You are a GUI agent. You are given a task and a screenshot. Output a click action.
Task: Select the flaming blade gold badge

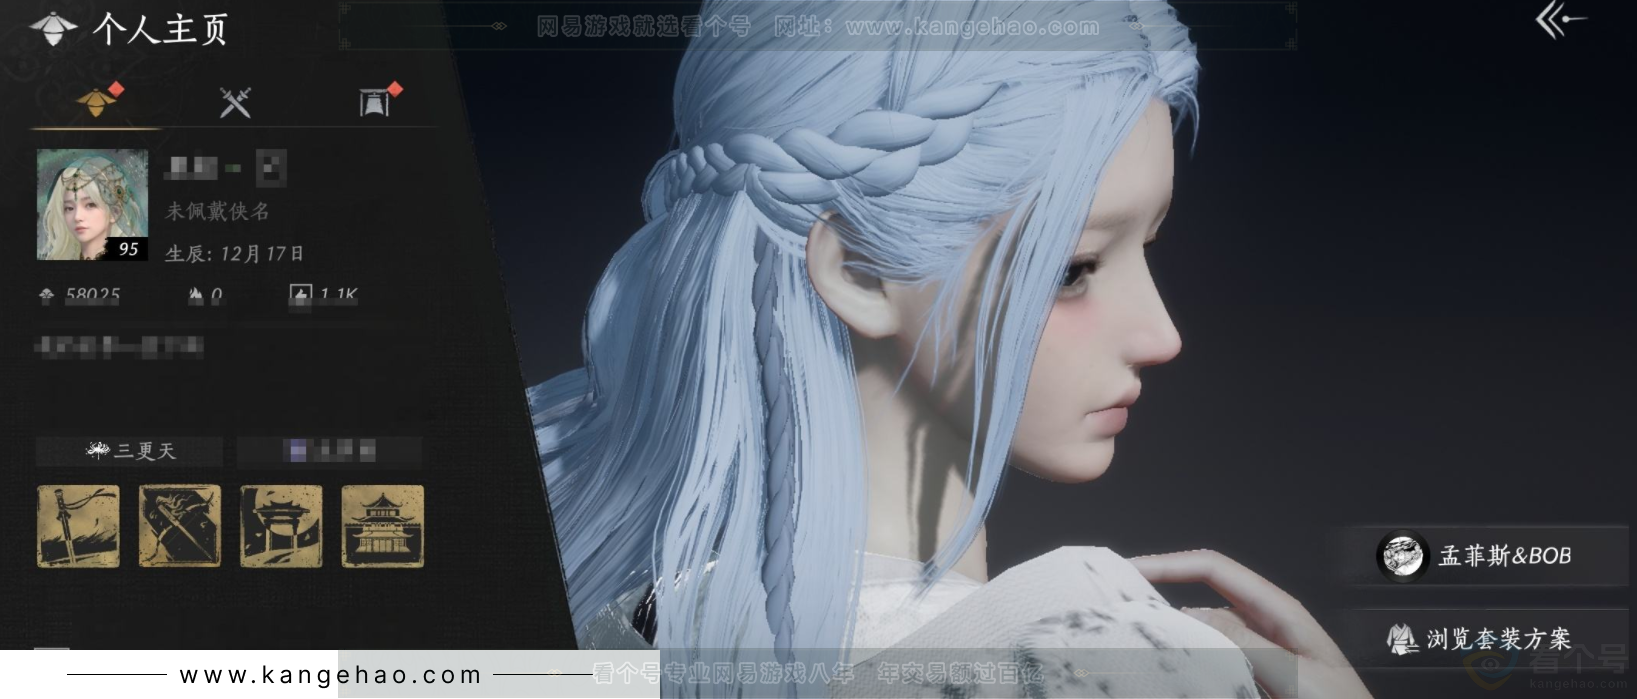[180, 526]
